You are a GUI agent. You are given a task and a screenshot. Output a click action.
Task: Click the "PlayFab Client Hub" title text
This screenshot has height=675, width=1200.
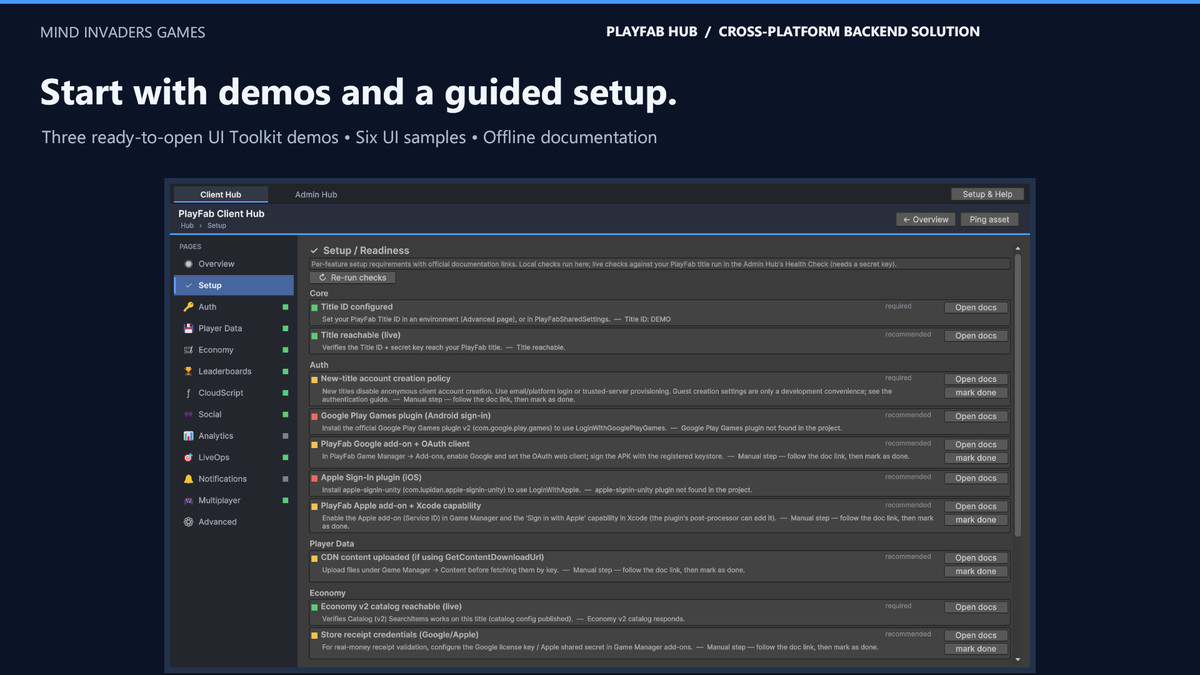pyautogui.click(x=221, y=214)
